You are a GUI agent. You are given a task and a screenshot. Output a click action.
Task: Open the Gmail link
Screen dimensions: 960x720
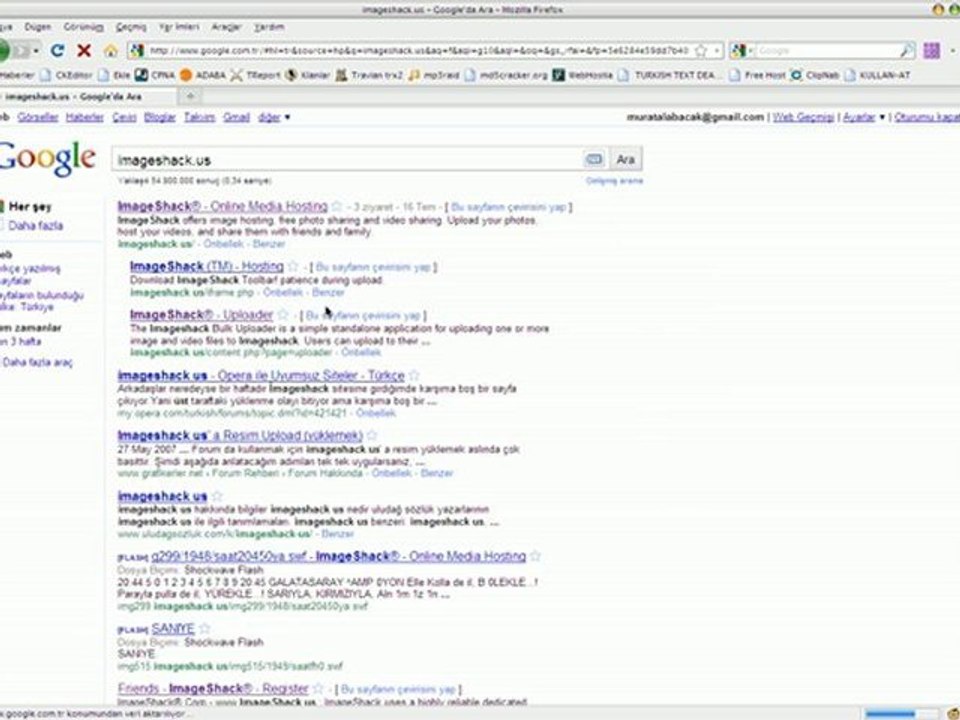[x=236, y=117]
